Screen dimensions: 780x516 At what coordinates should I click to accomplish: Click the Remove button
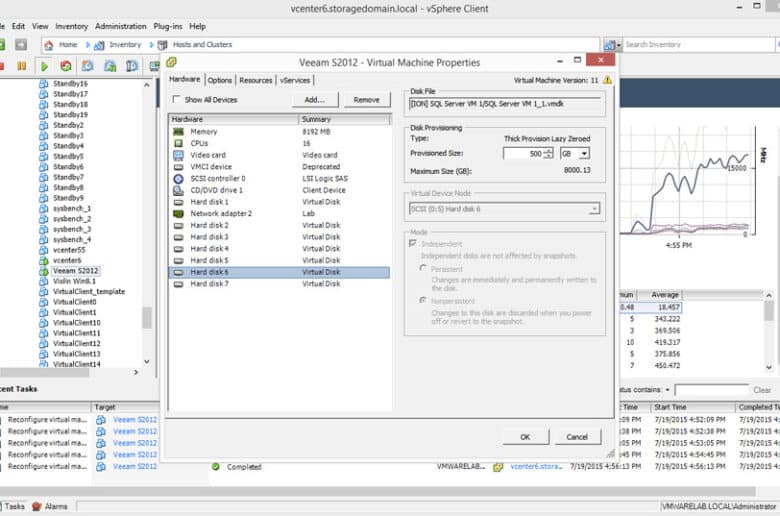tap(367, 100)
